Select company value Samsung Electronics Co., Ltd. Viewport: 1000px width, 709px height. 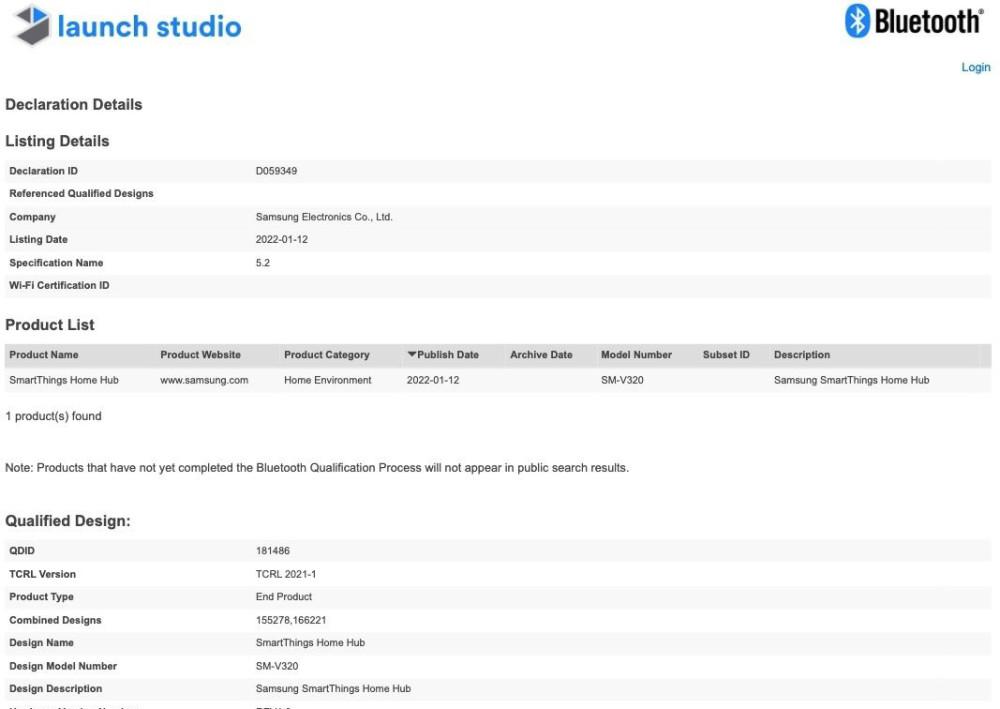pos(324,217)
